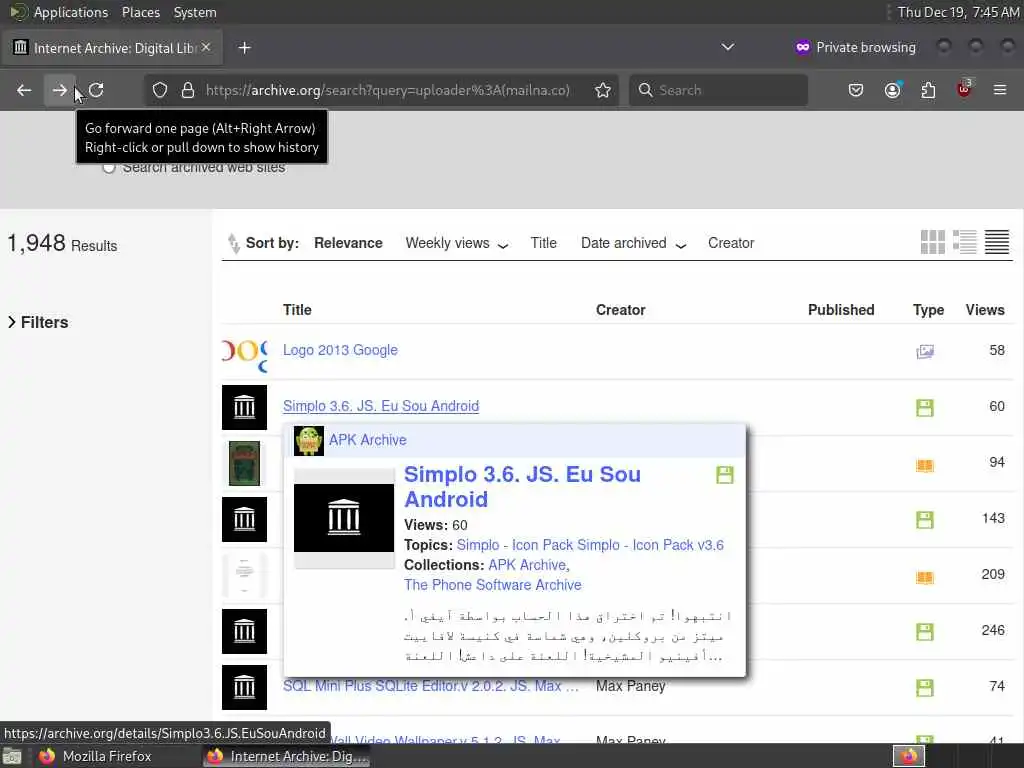Click software type icon in Simplo row
The image size is (1024, 768).
(x=925, y=408)
